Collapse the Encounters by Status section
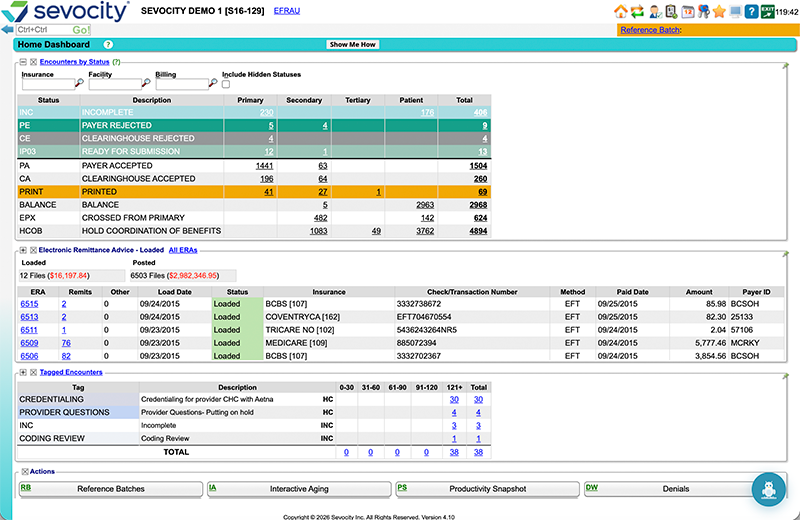Viewport: 800px width, 520px height. tap(23, 62)
